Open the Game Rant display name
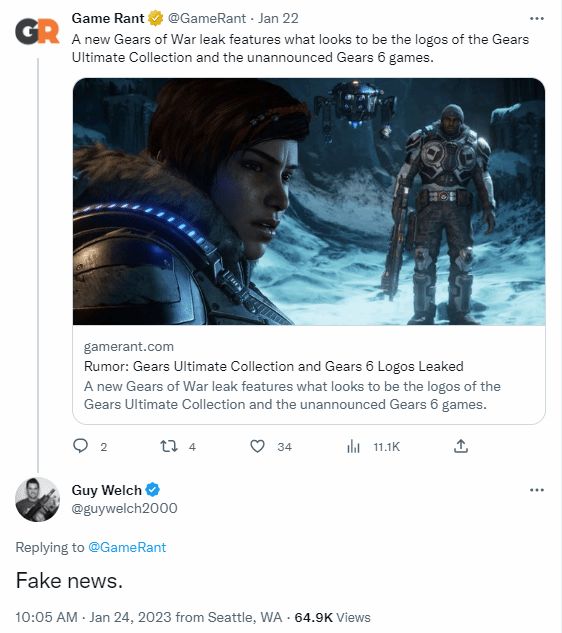Screen dimensions: 562x633 click(108, 19)
